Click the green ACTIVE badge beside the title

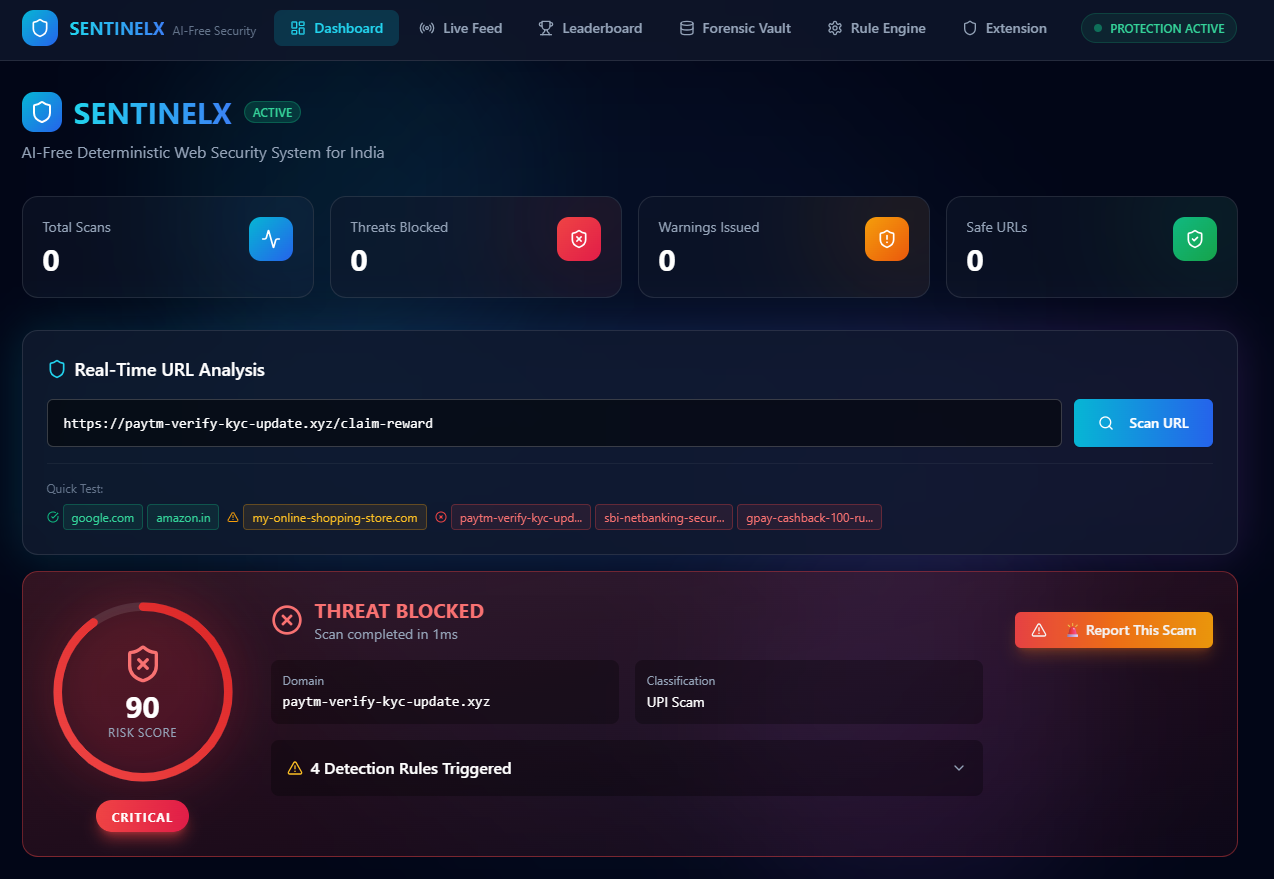coord(272,113)
